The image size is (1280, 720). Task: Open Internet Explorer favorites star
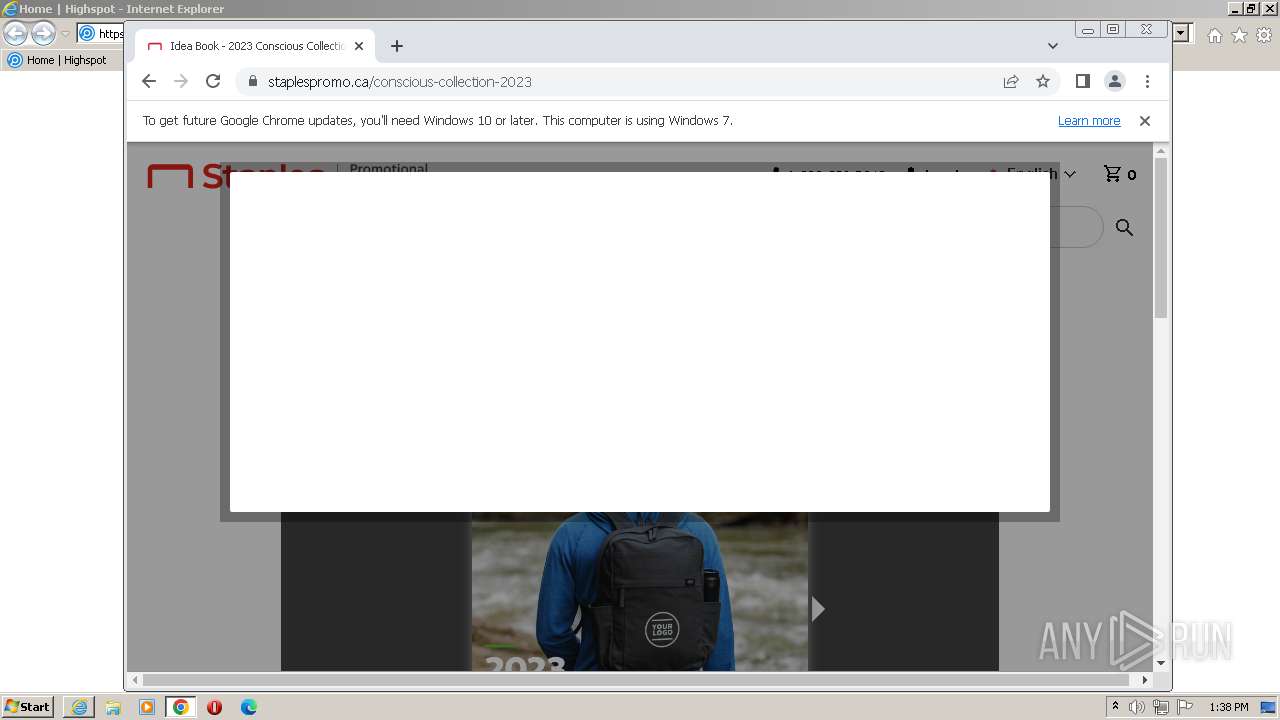[1239, 35]
